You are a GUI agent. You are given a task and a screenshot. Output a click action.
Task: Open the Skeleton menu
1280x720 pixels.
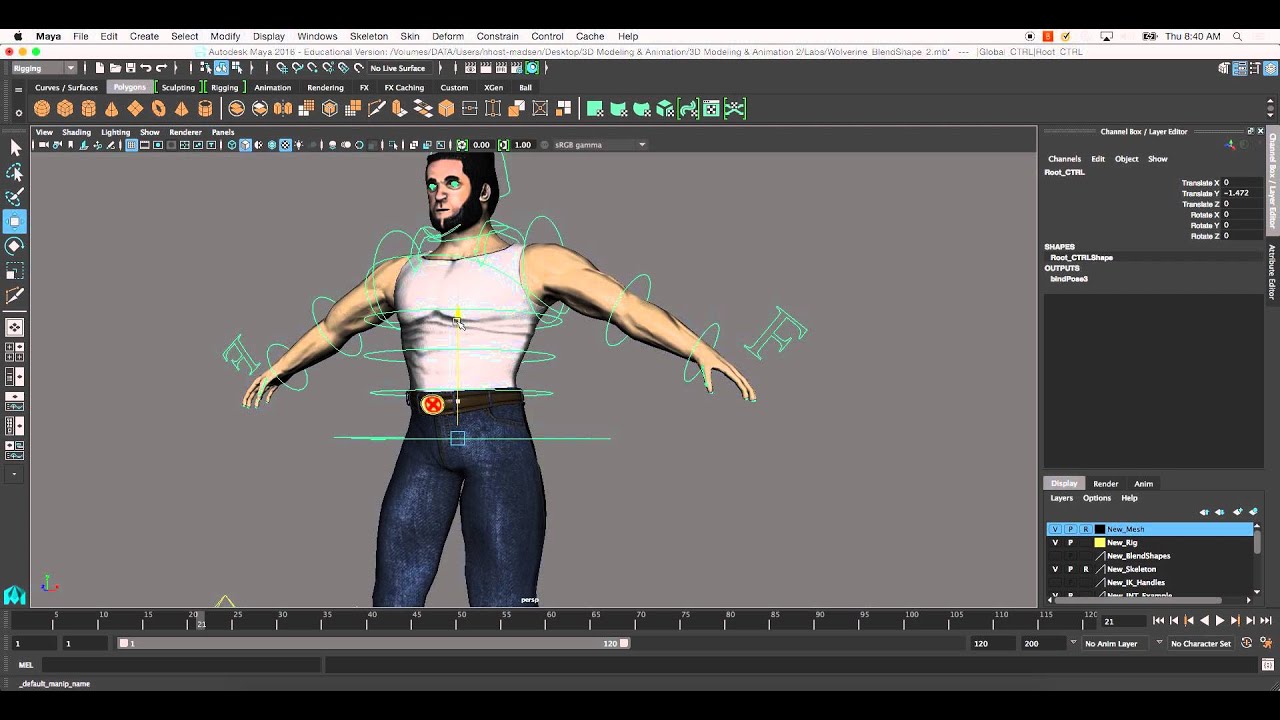coord(369,36)
